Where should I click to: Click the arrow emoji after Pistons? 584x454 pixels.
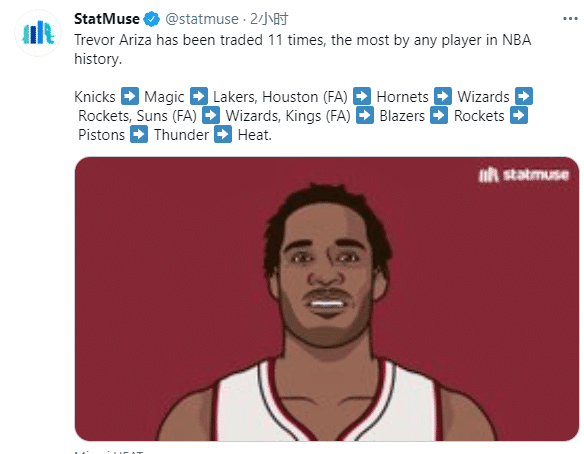tap(139, 134)
